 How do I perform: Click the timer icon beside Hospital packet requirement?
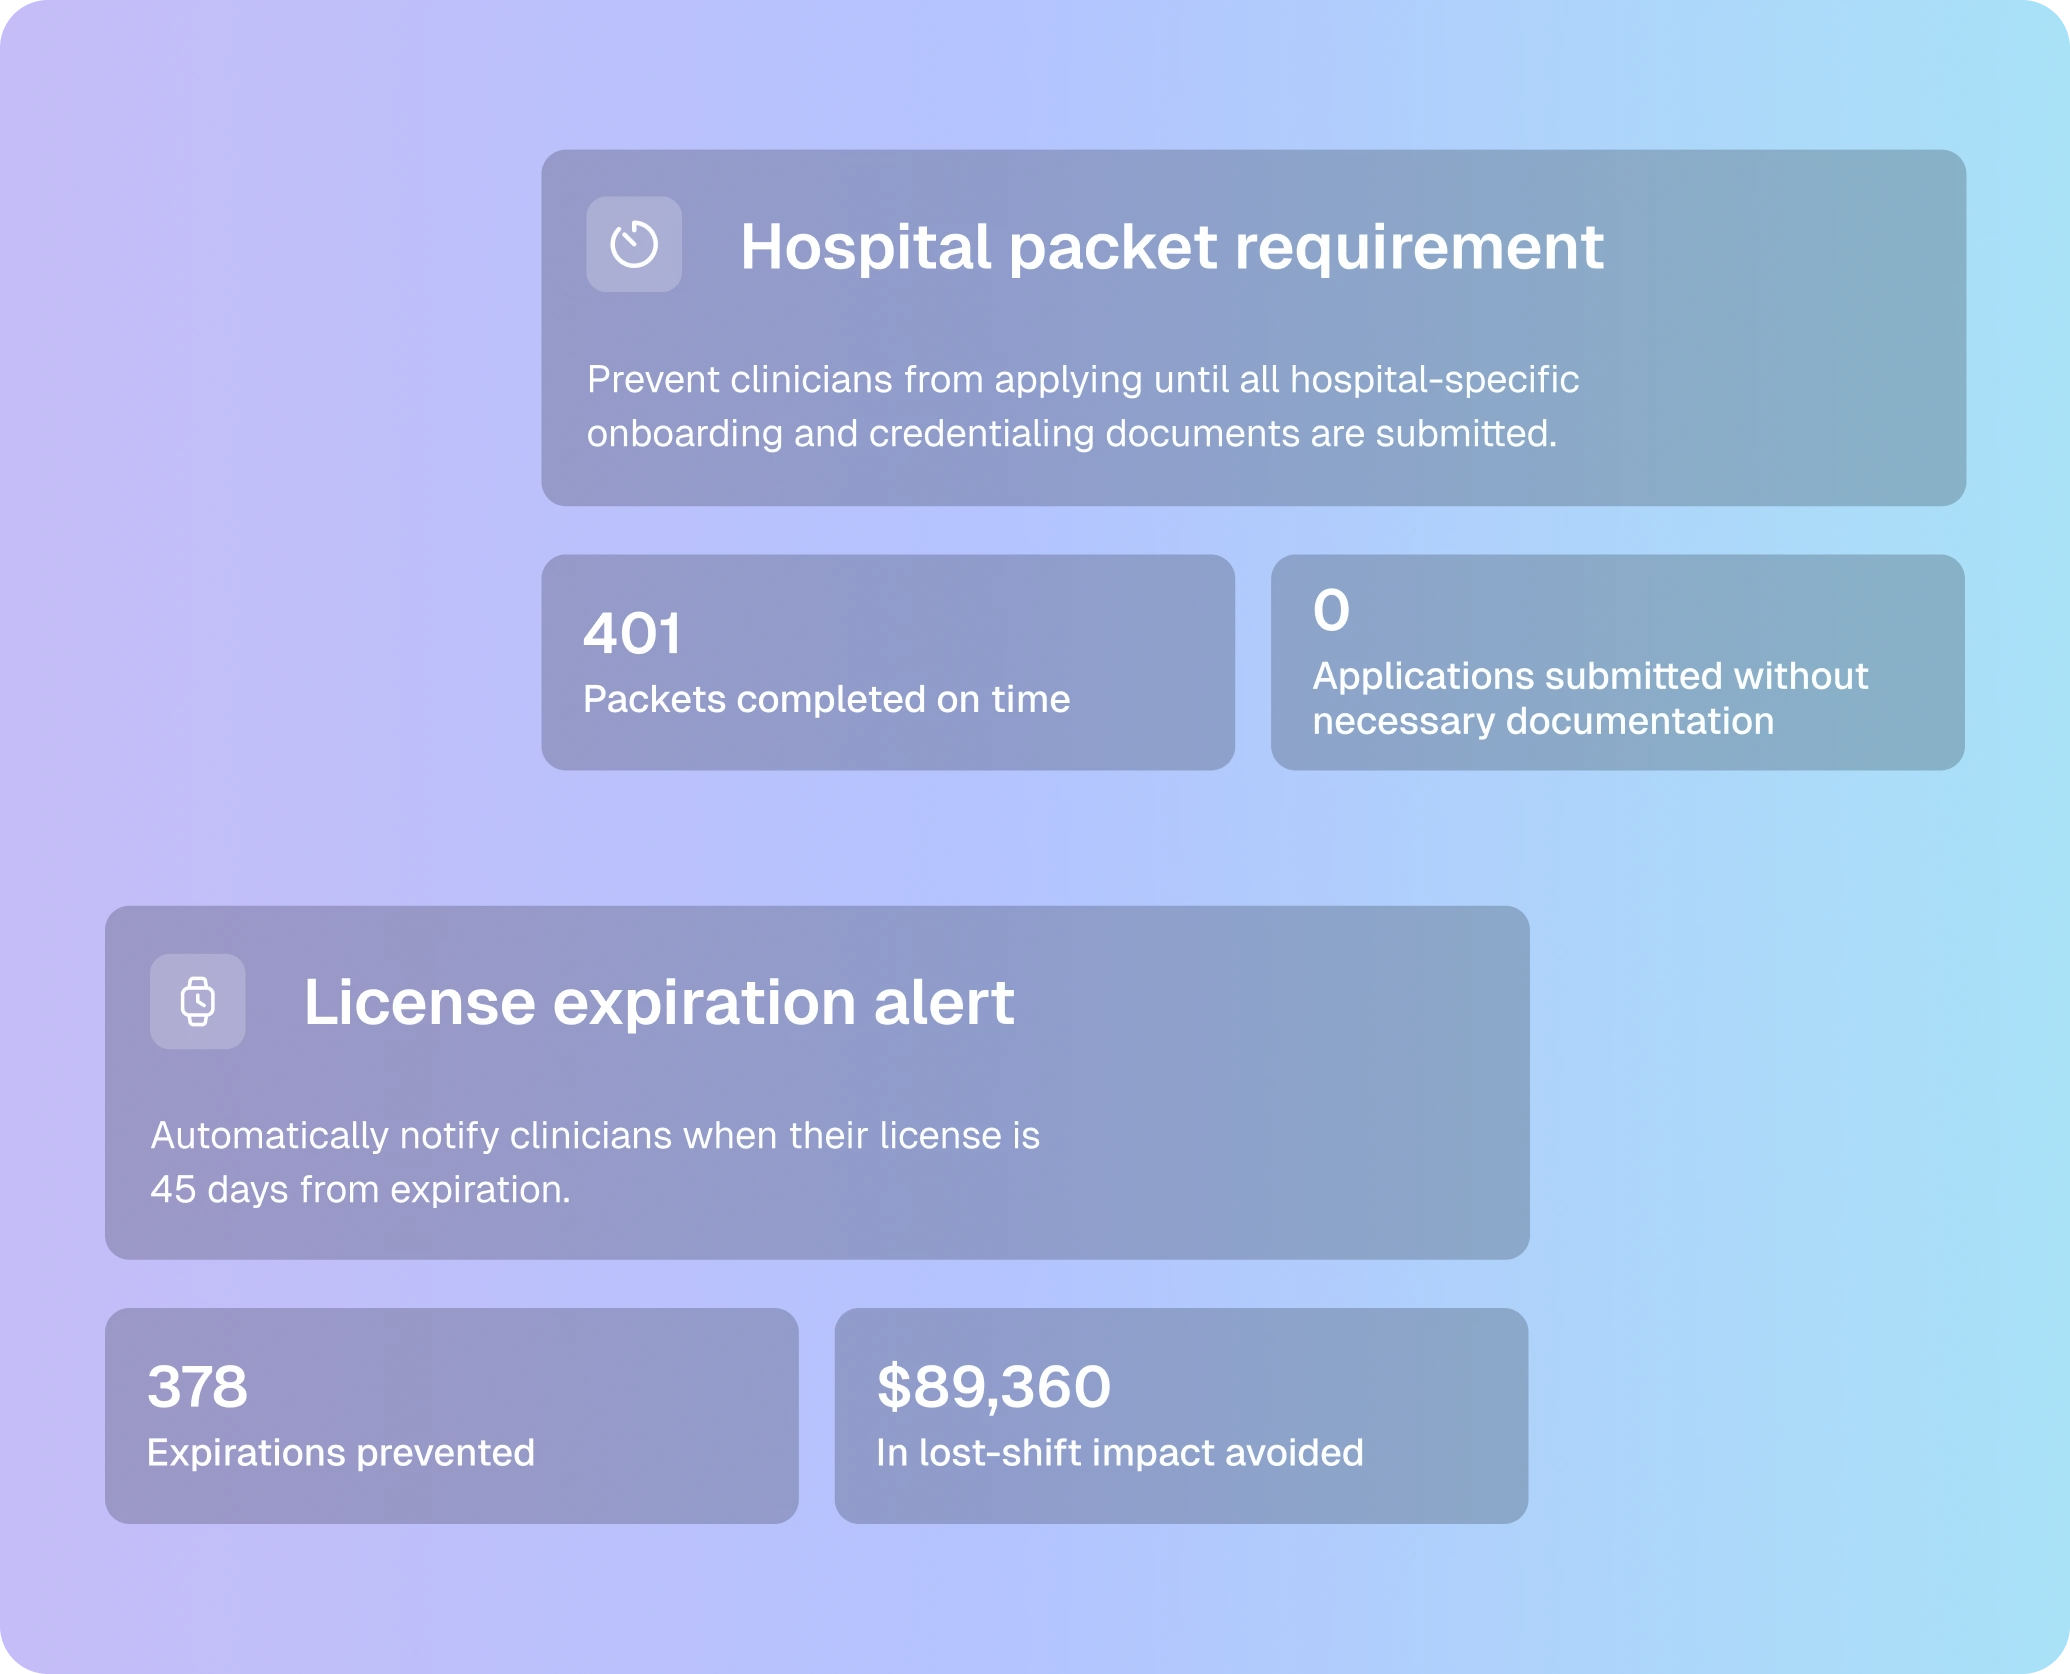tap(633, 244)
